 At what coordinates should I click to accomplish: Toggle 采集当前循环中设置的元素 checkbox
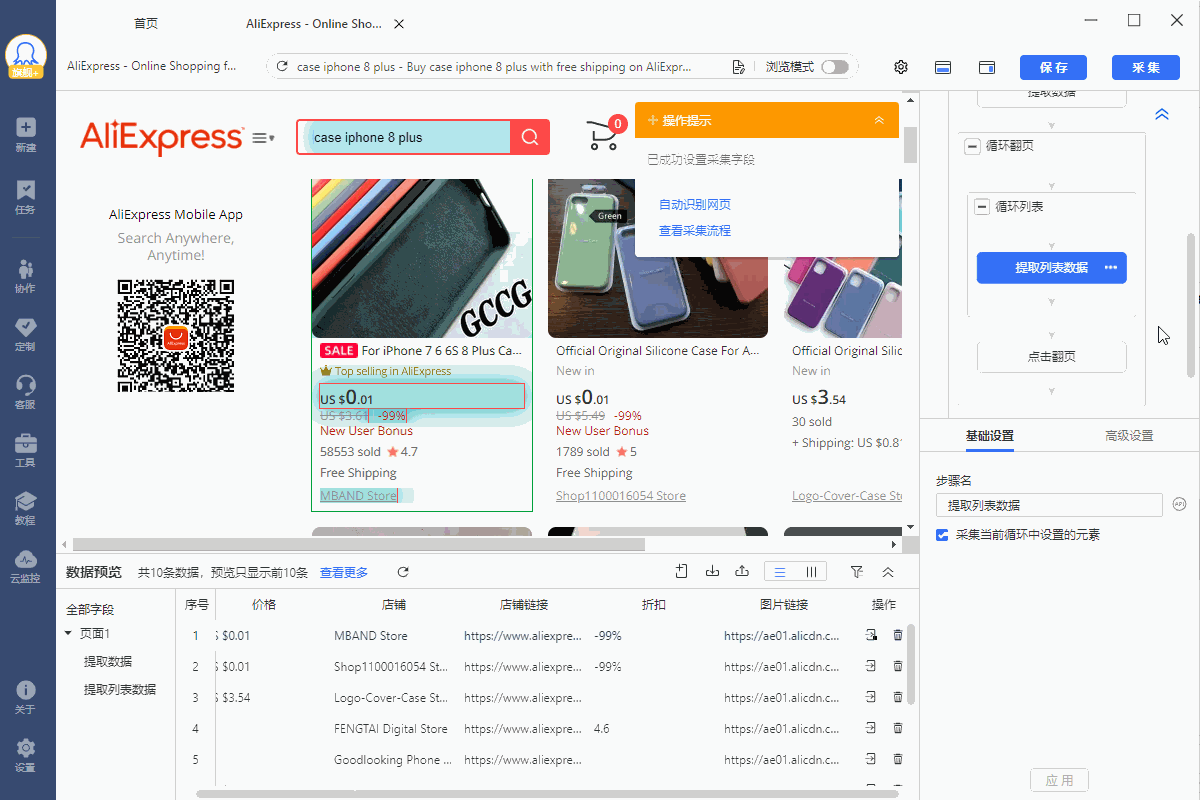point(942,535)
